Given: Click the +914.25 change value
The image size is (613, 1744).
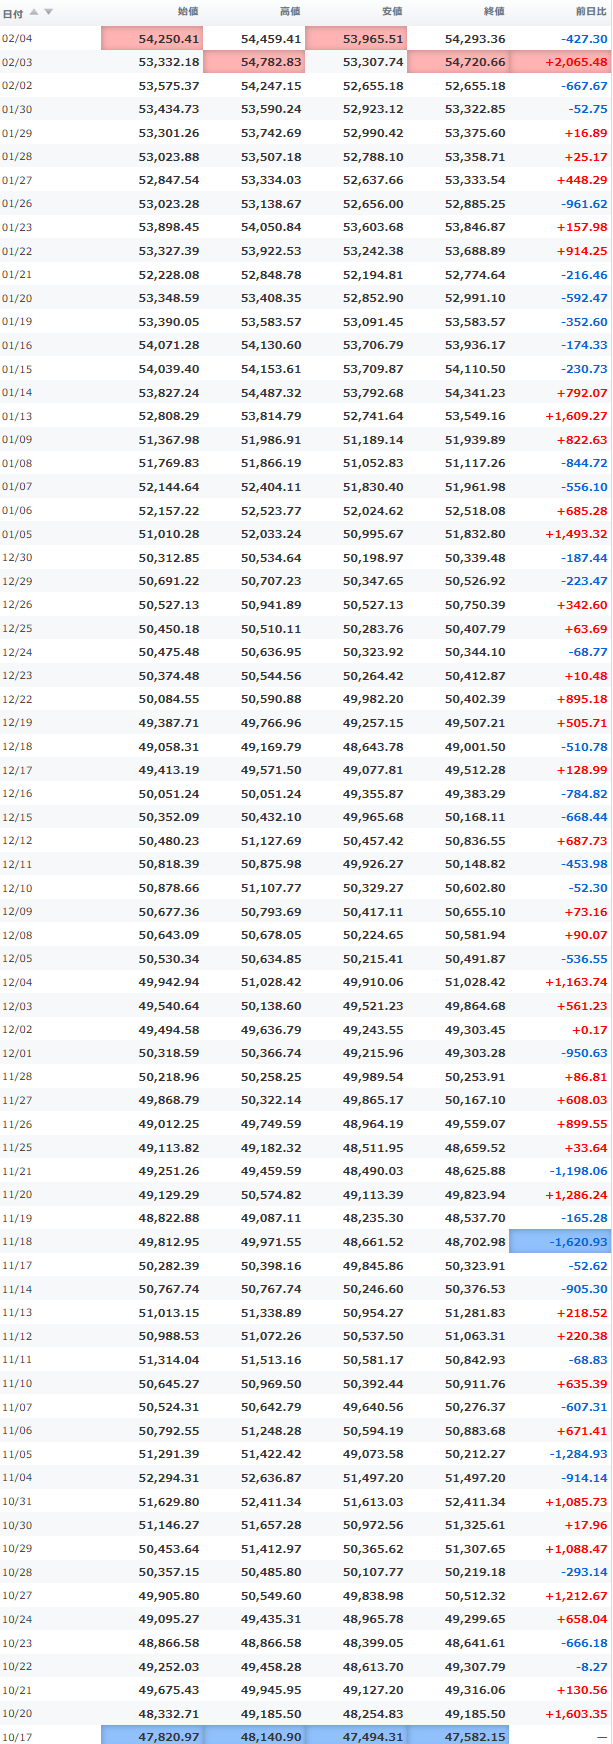Looking at the screenshot, I should tap(582, 251).
